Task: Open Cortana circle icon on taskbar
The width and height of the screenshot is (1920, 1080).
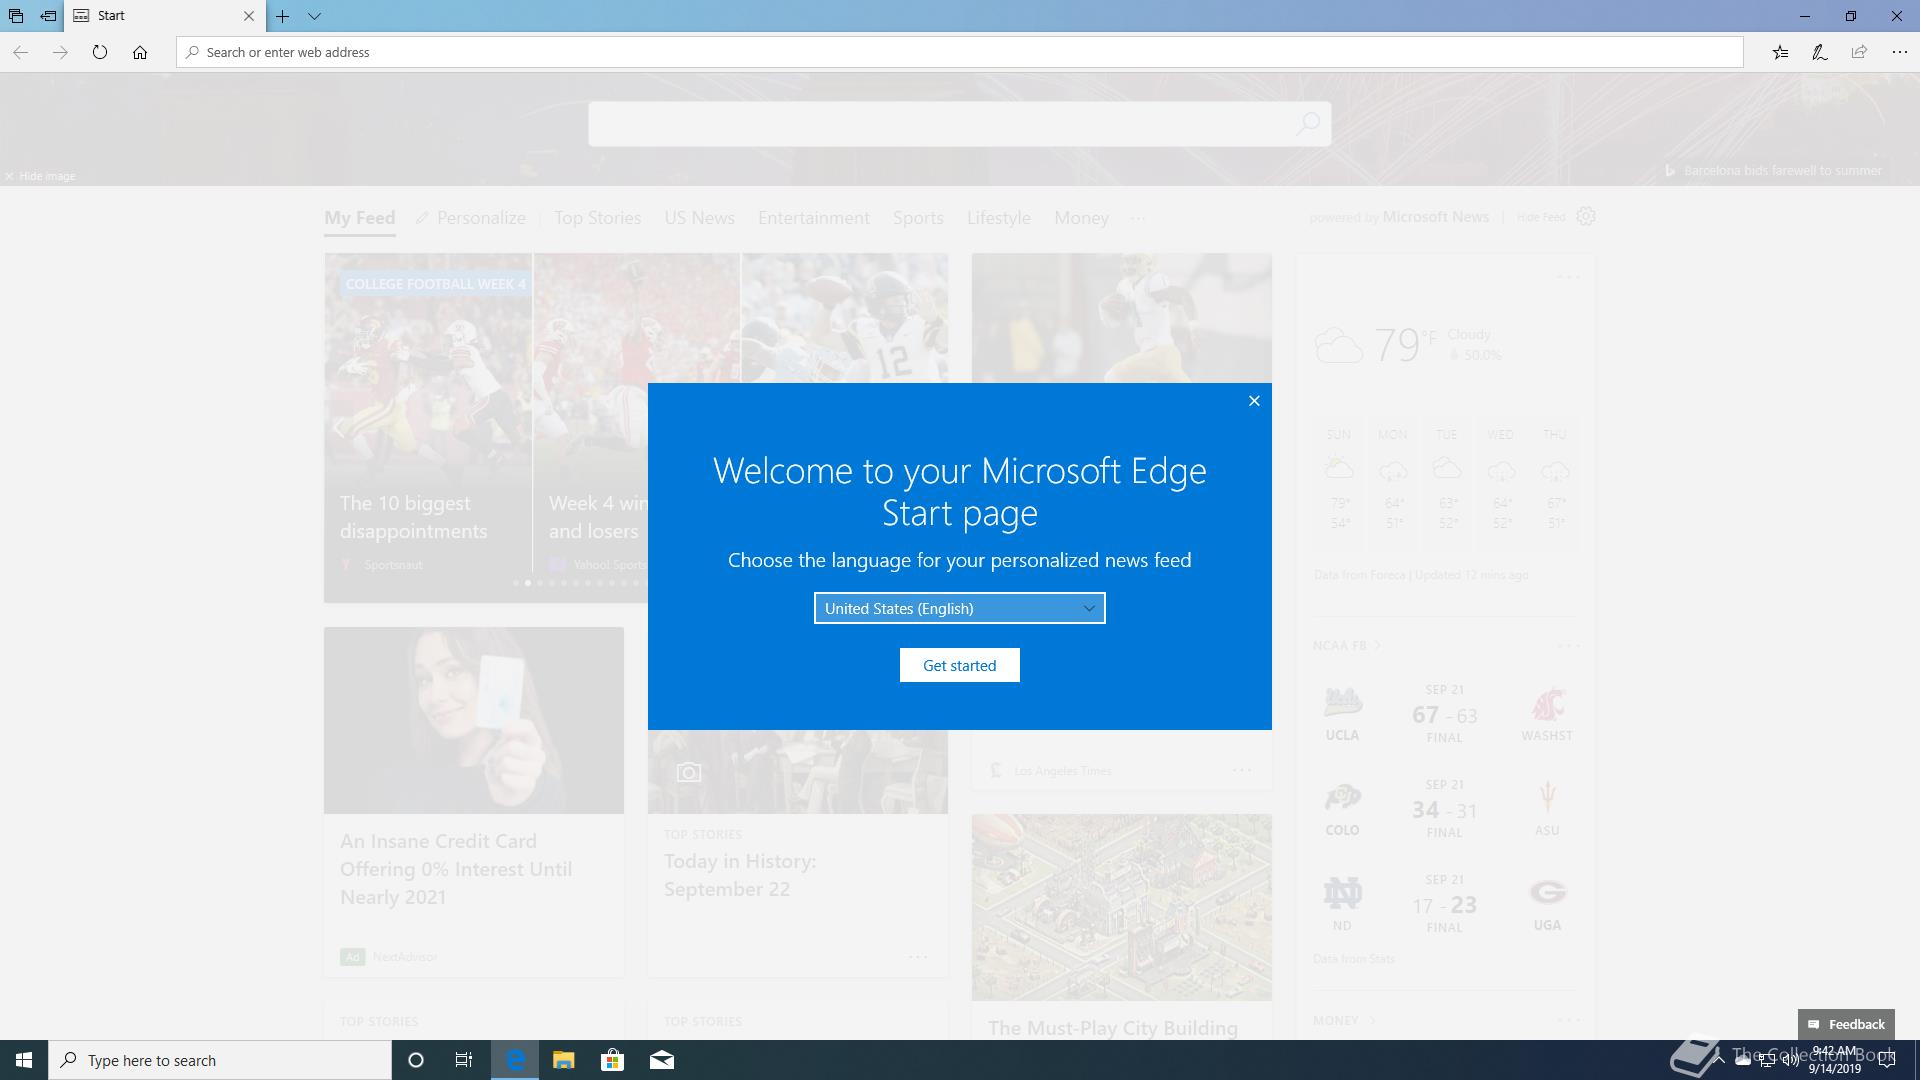Action: [416, 1060]
